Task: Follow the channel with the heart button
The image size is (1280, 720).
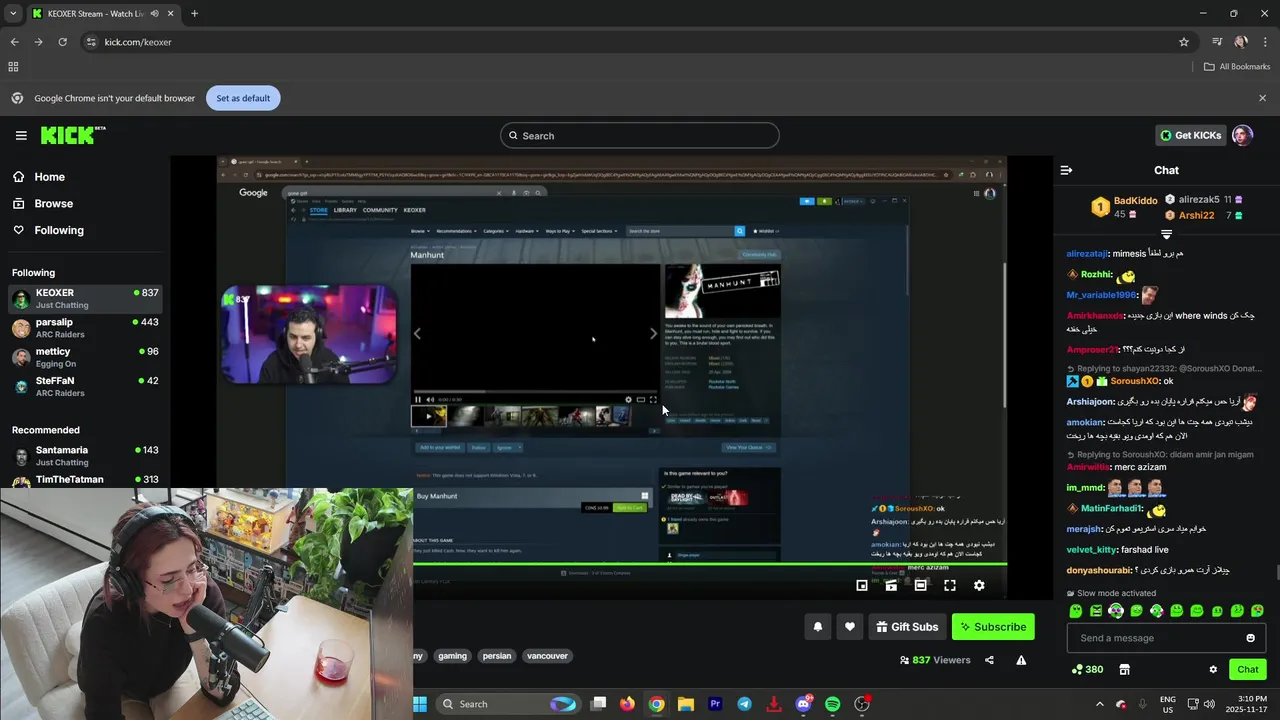Action: pyautogui.click(x=850, y=627)
